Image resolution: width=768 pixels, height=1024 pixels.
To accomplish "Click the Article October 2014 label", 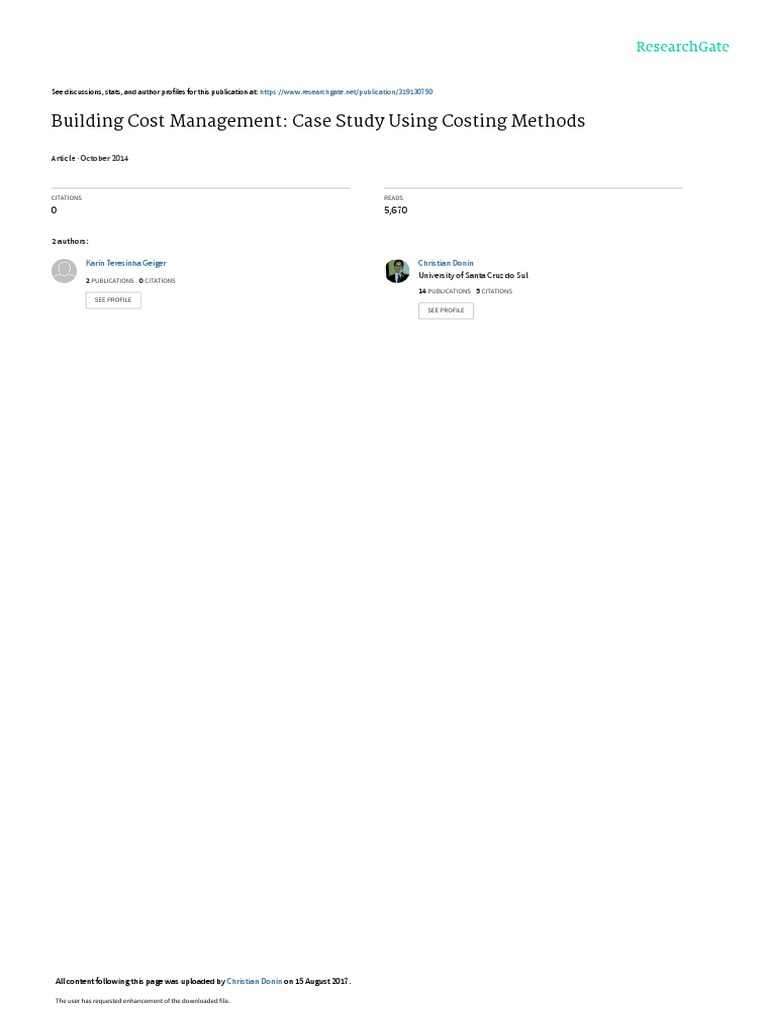I will coord(89,159).
